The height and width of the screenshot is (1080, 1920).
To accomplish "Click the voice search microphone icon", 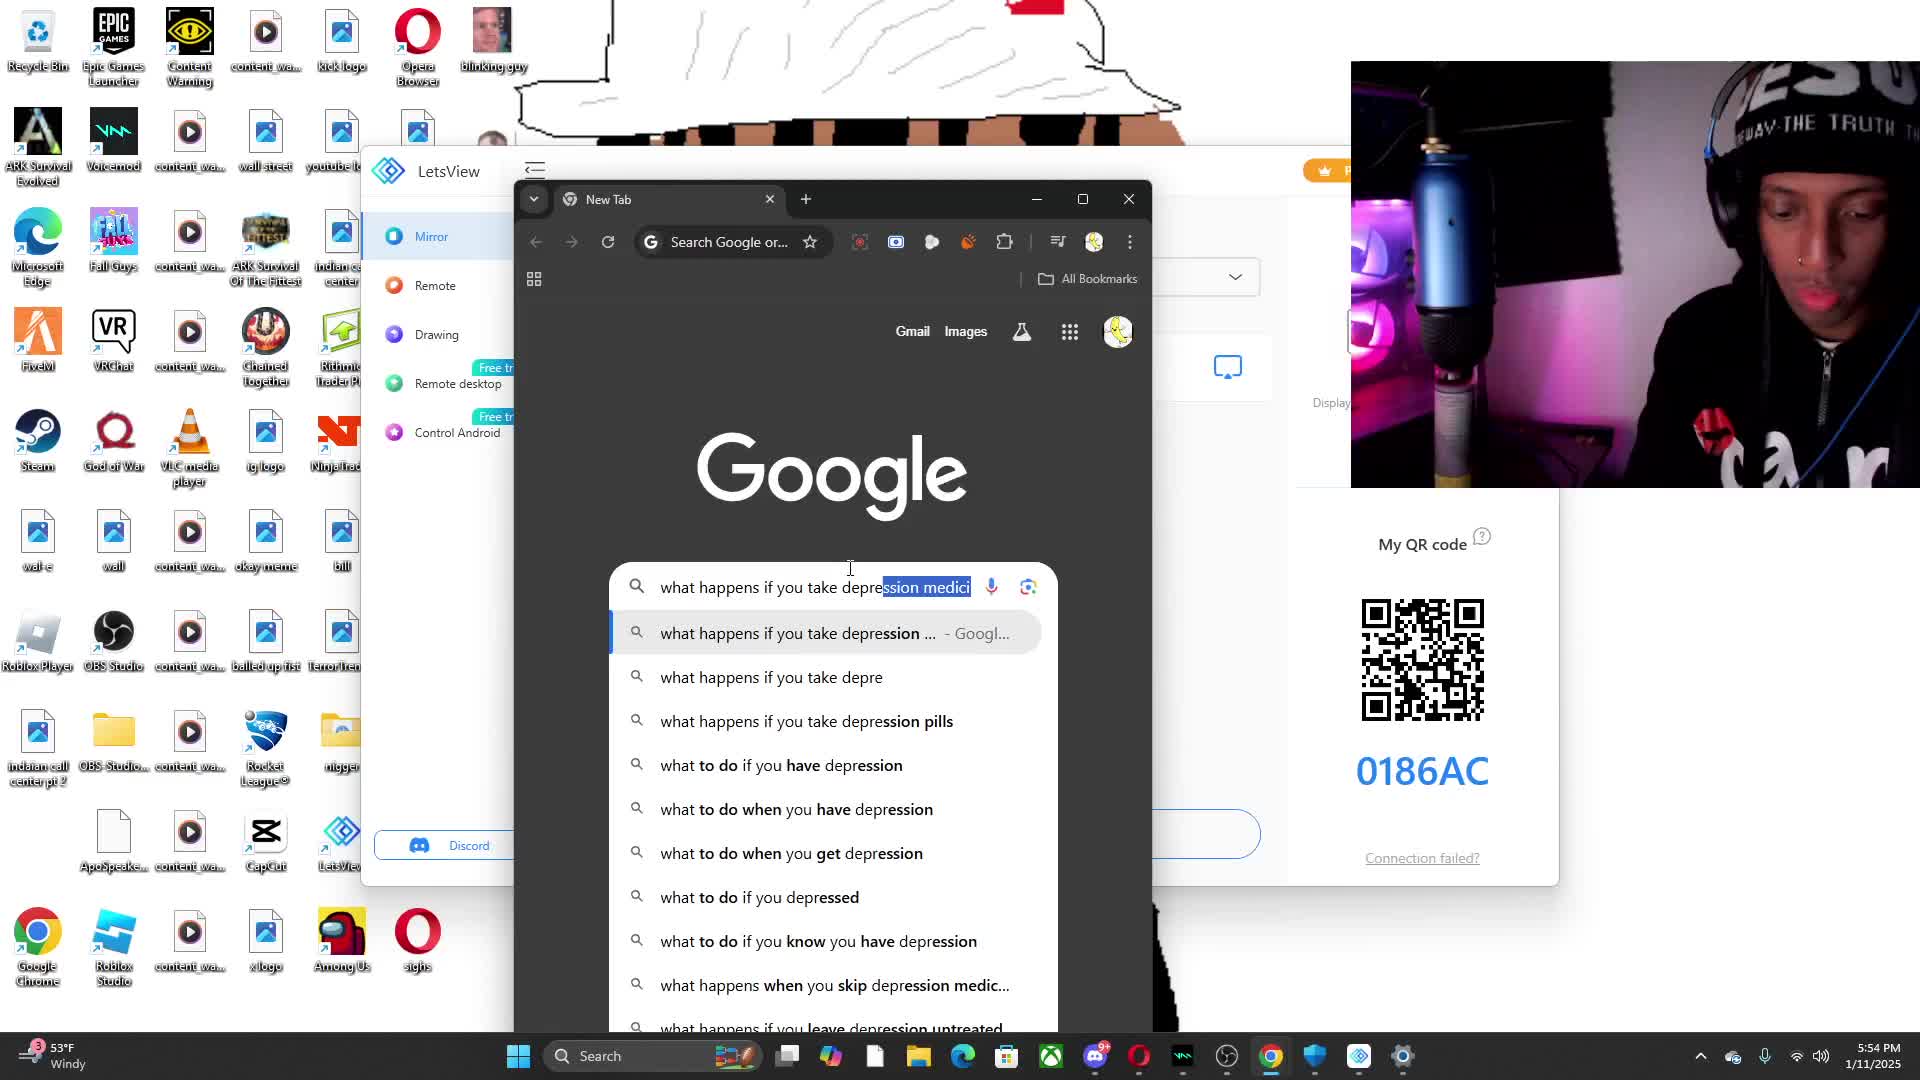I will (991, 587).
